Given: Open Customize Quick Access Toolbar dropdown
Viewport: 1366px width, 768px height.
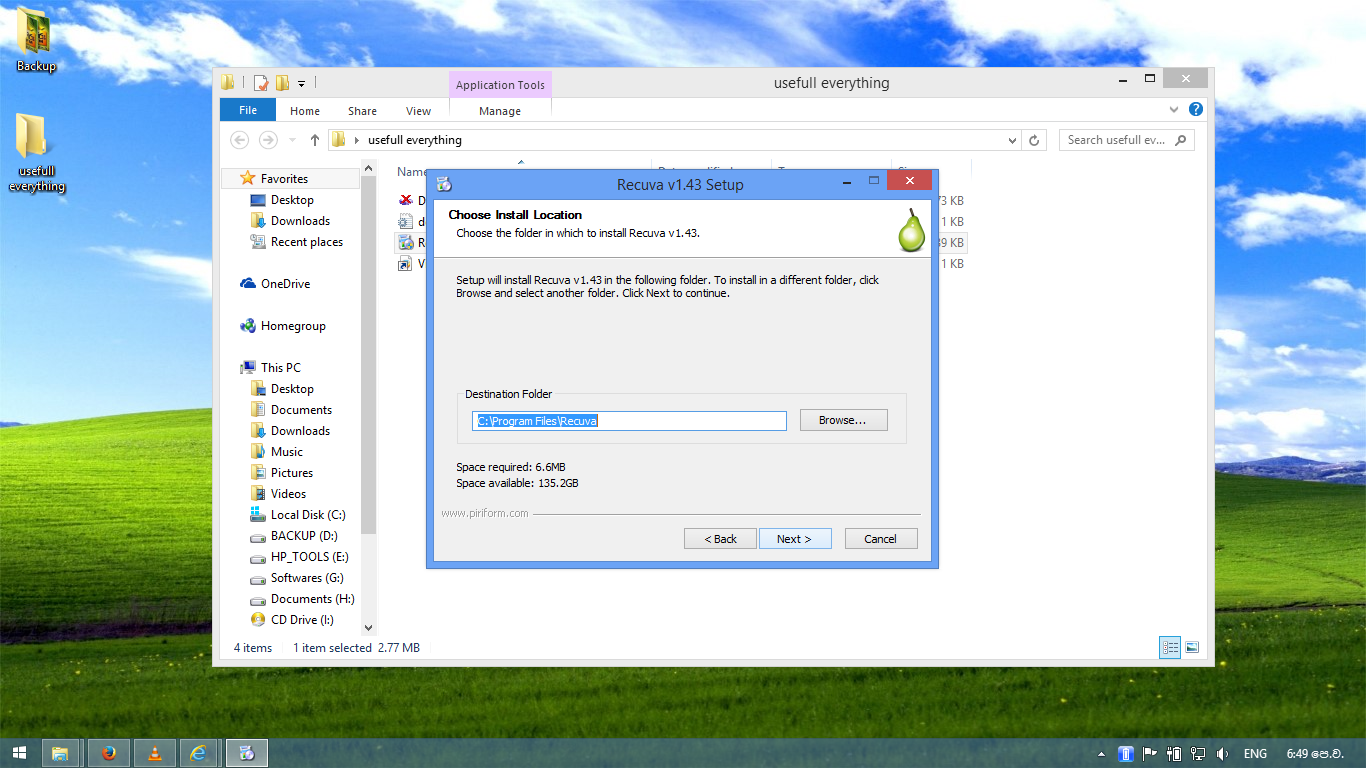Looking at the screenshot, I should [301, 83].
